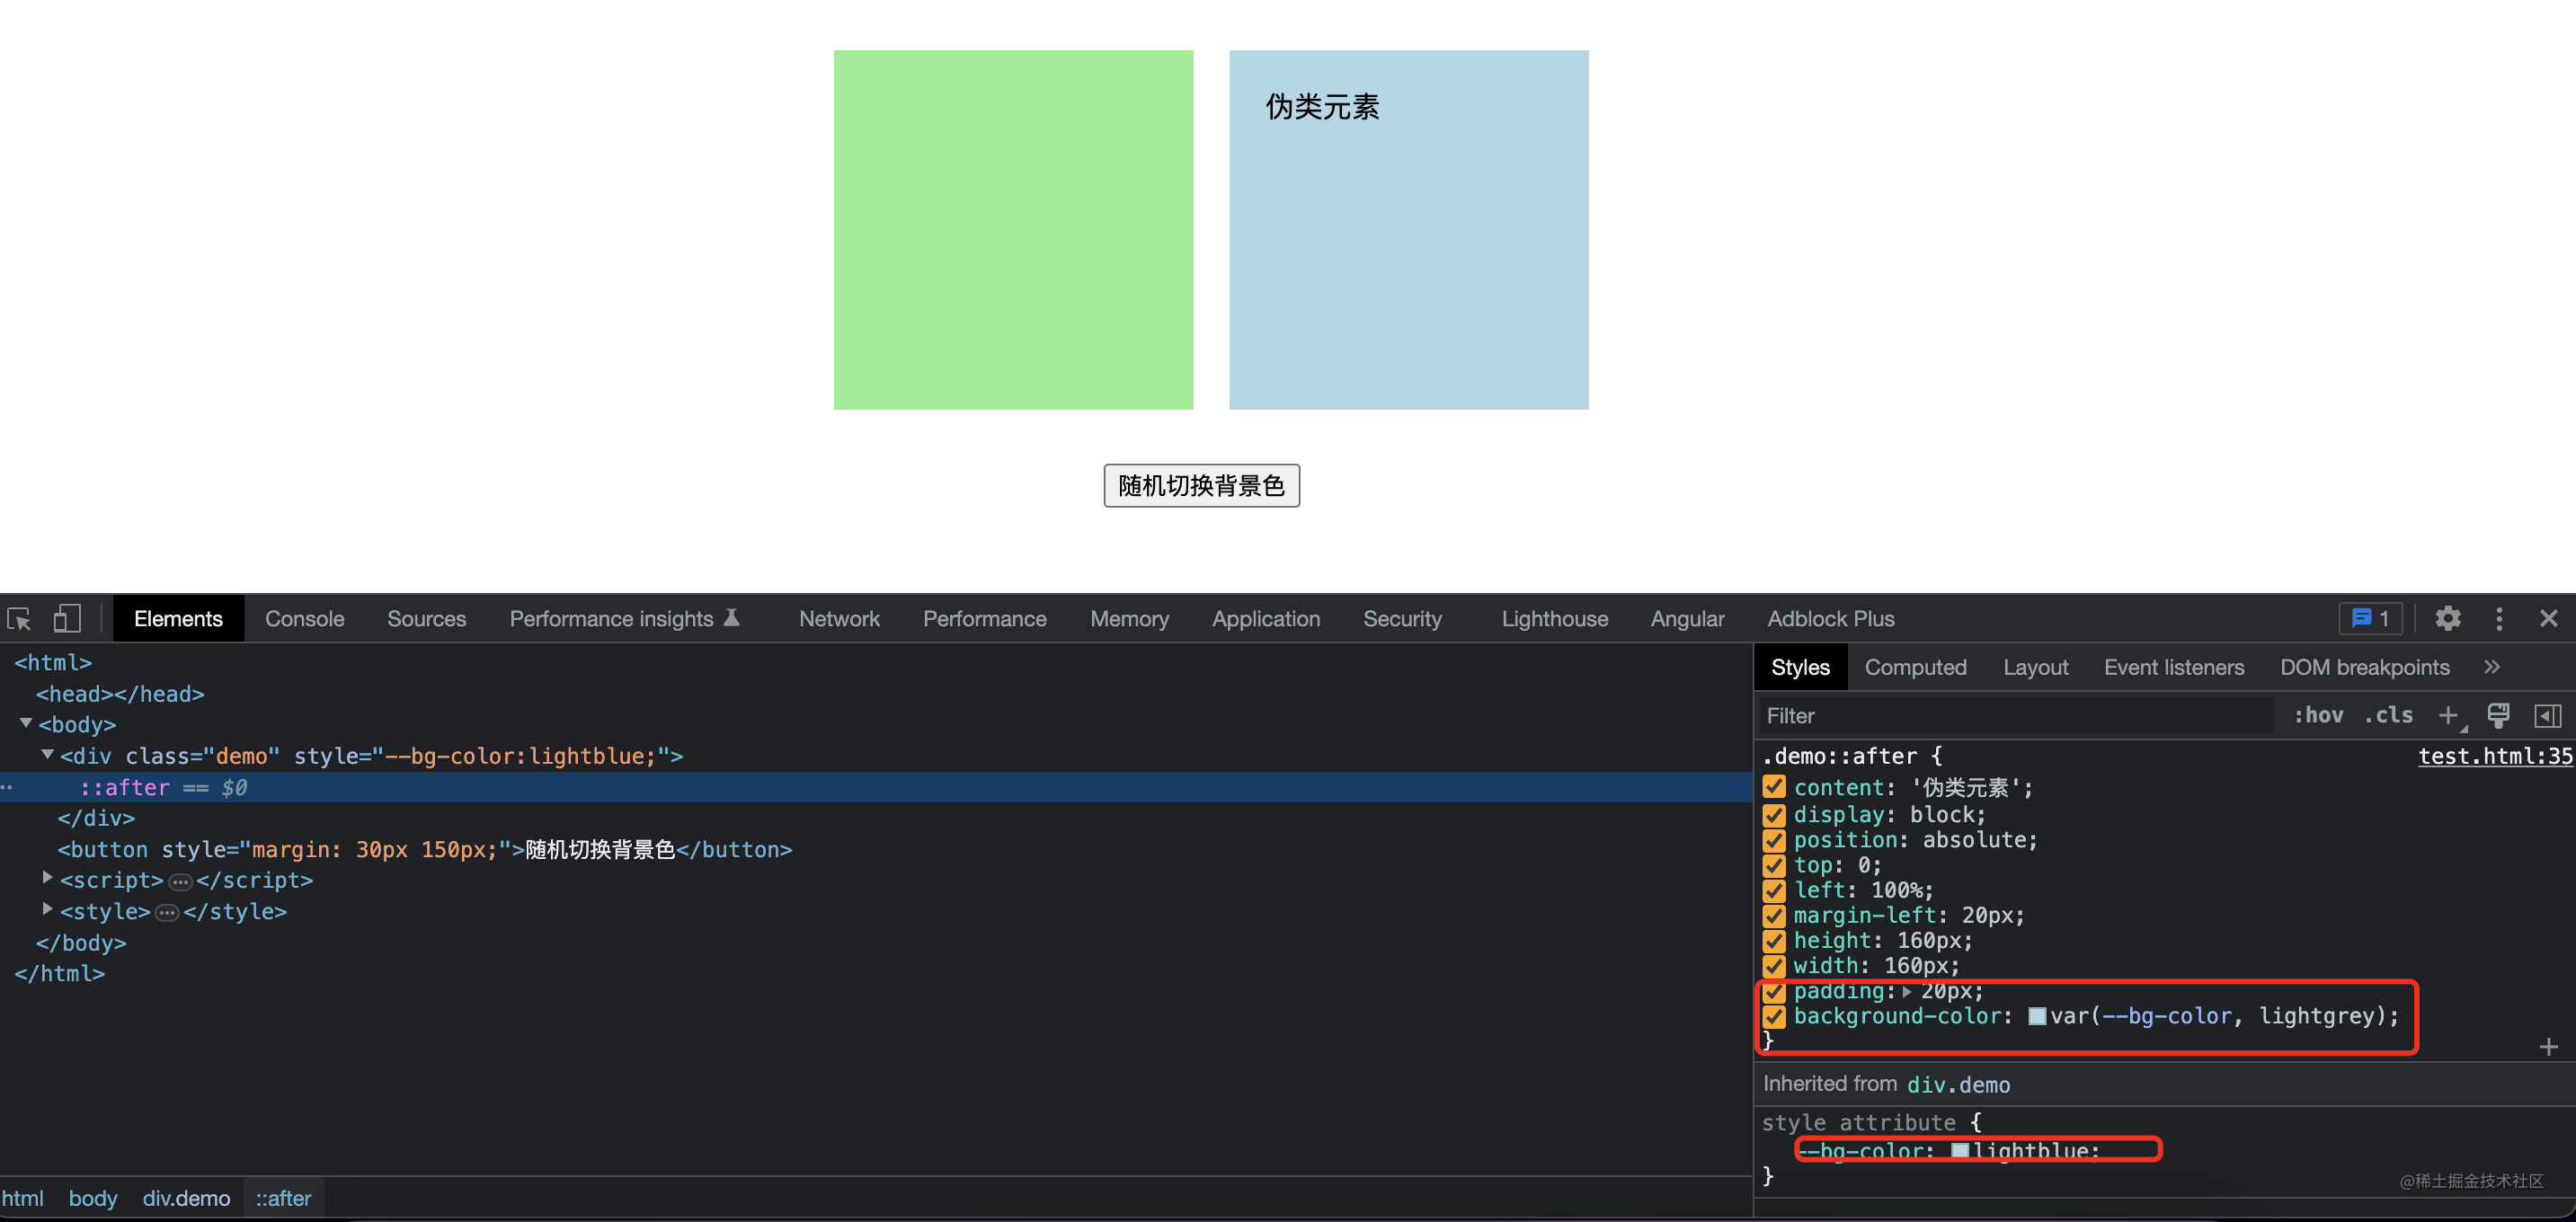Close the DevTools panel
2576x1222 pixels.
coord(2548,619)
